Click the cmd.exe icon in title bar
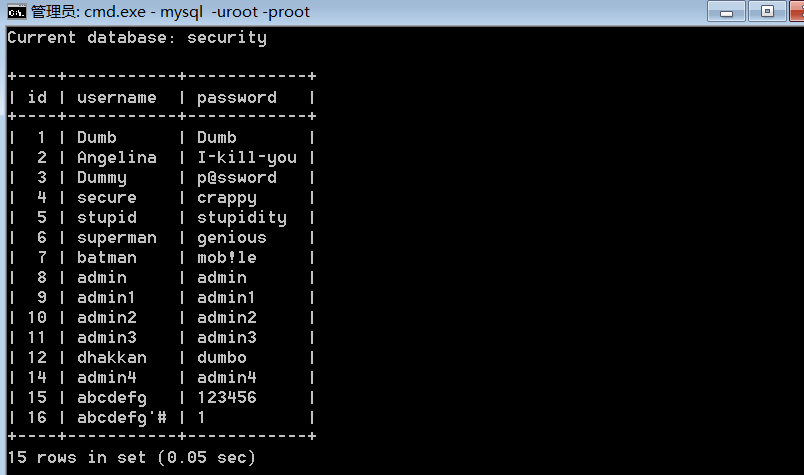This screenshot has height=475, width=804. (16, 12)
